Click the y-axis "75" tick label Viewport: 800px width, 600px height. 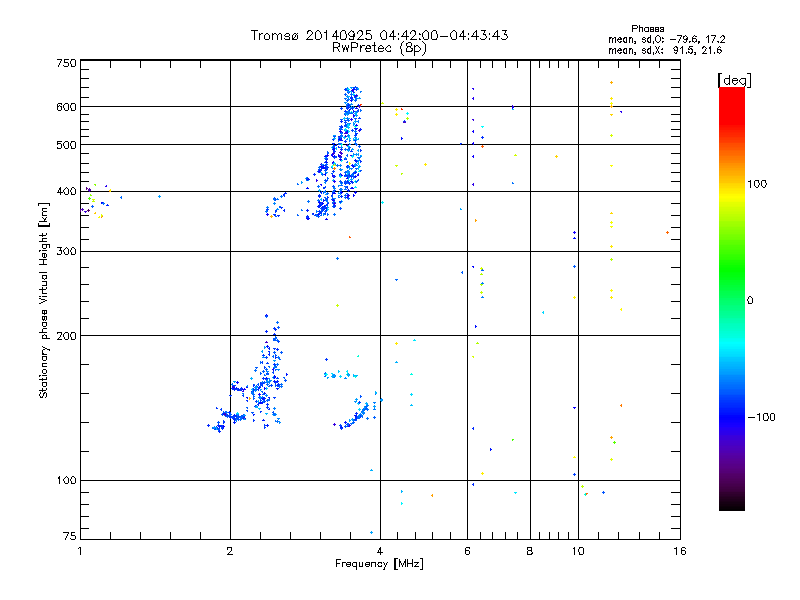(70, 536)
